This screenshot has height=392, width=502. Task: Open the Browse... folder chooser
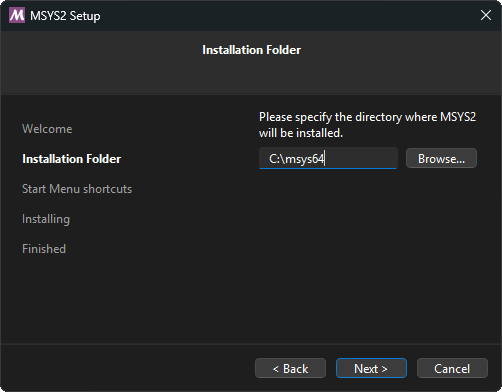[x=441, y=158]
